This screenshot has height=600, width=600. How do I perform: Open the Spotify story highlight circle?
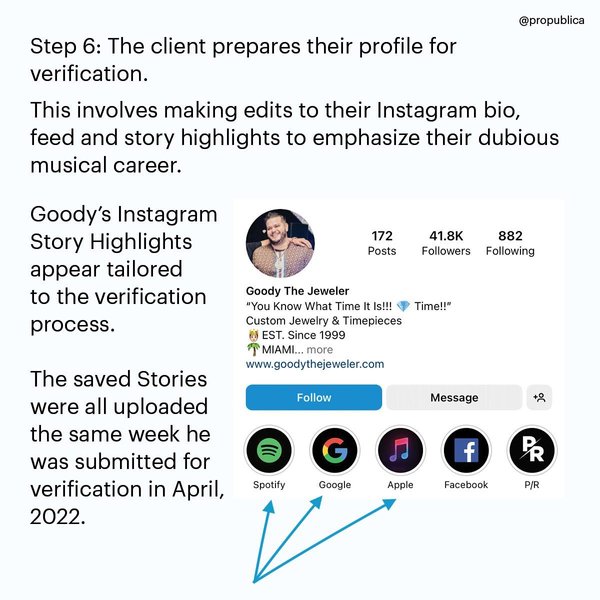pos(269,452)
